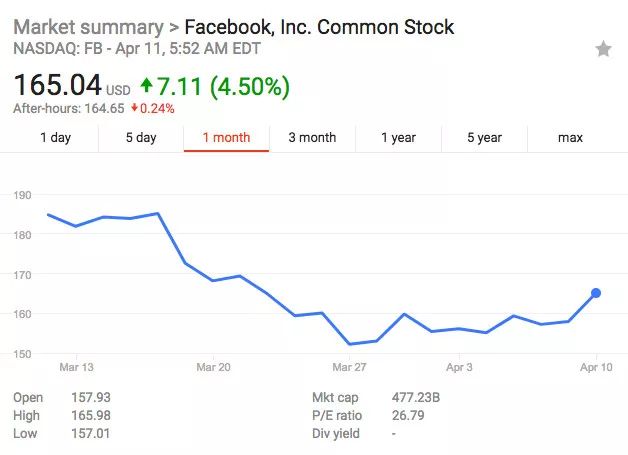
Task: Click the Mar 13 date label
Action: coord(69,368)
